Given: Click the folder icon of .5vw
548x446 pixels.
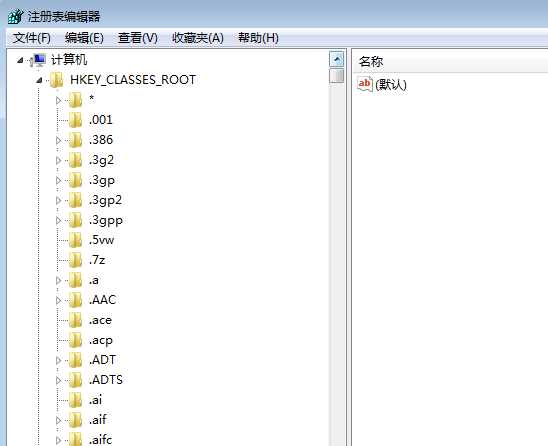Looking at the screenshot, I should [75, 240].
